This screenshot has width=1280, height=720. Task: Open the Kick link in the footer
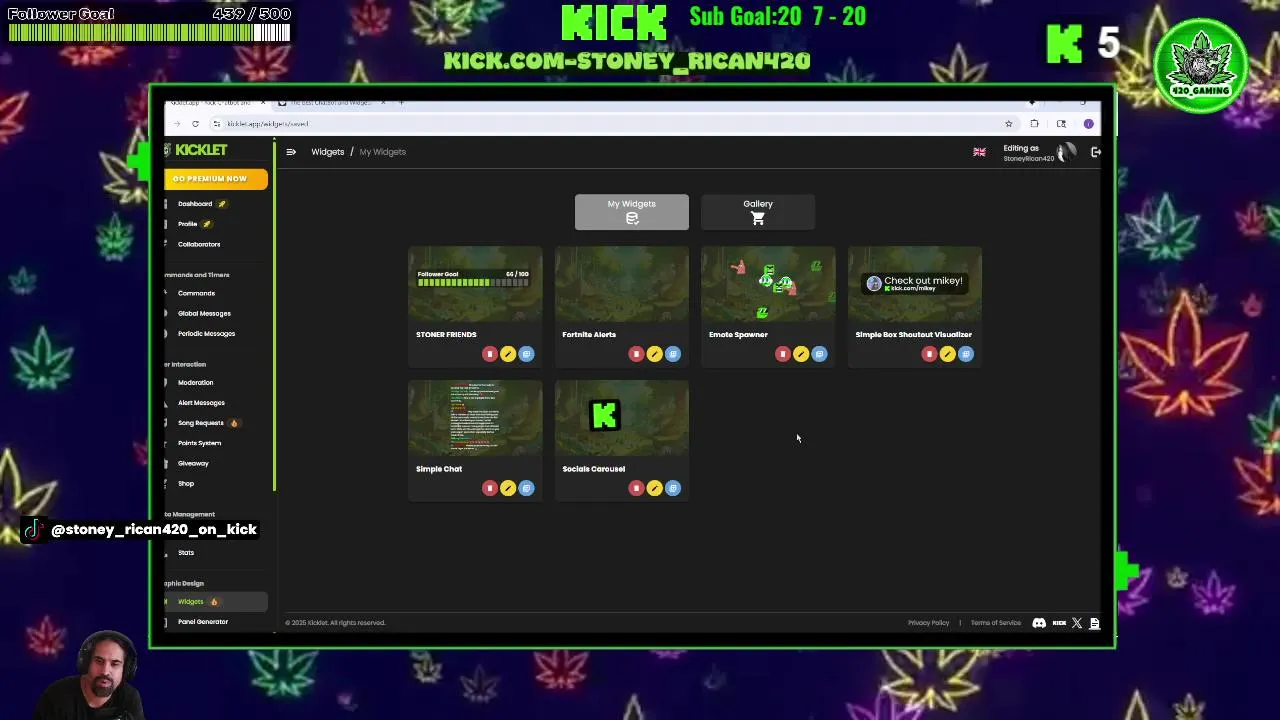pyautogui.click(x=1059, y=623)
